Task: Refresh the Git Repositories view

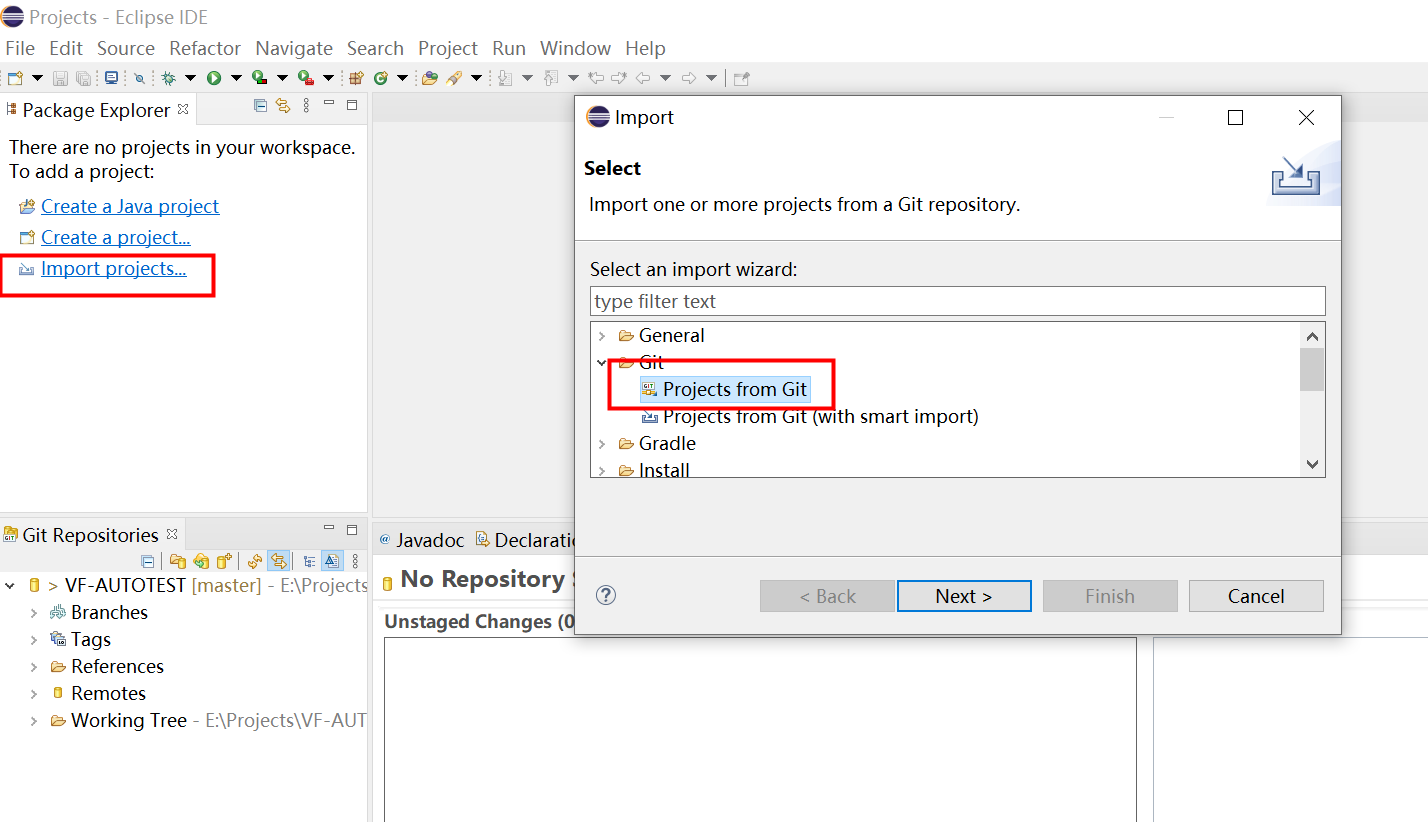Action: pos(255,561)
